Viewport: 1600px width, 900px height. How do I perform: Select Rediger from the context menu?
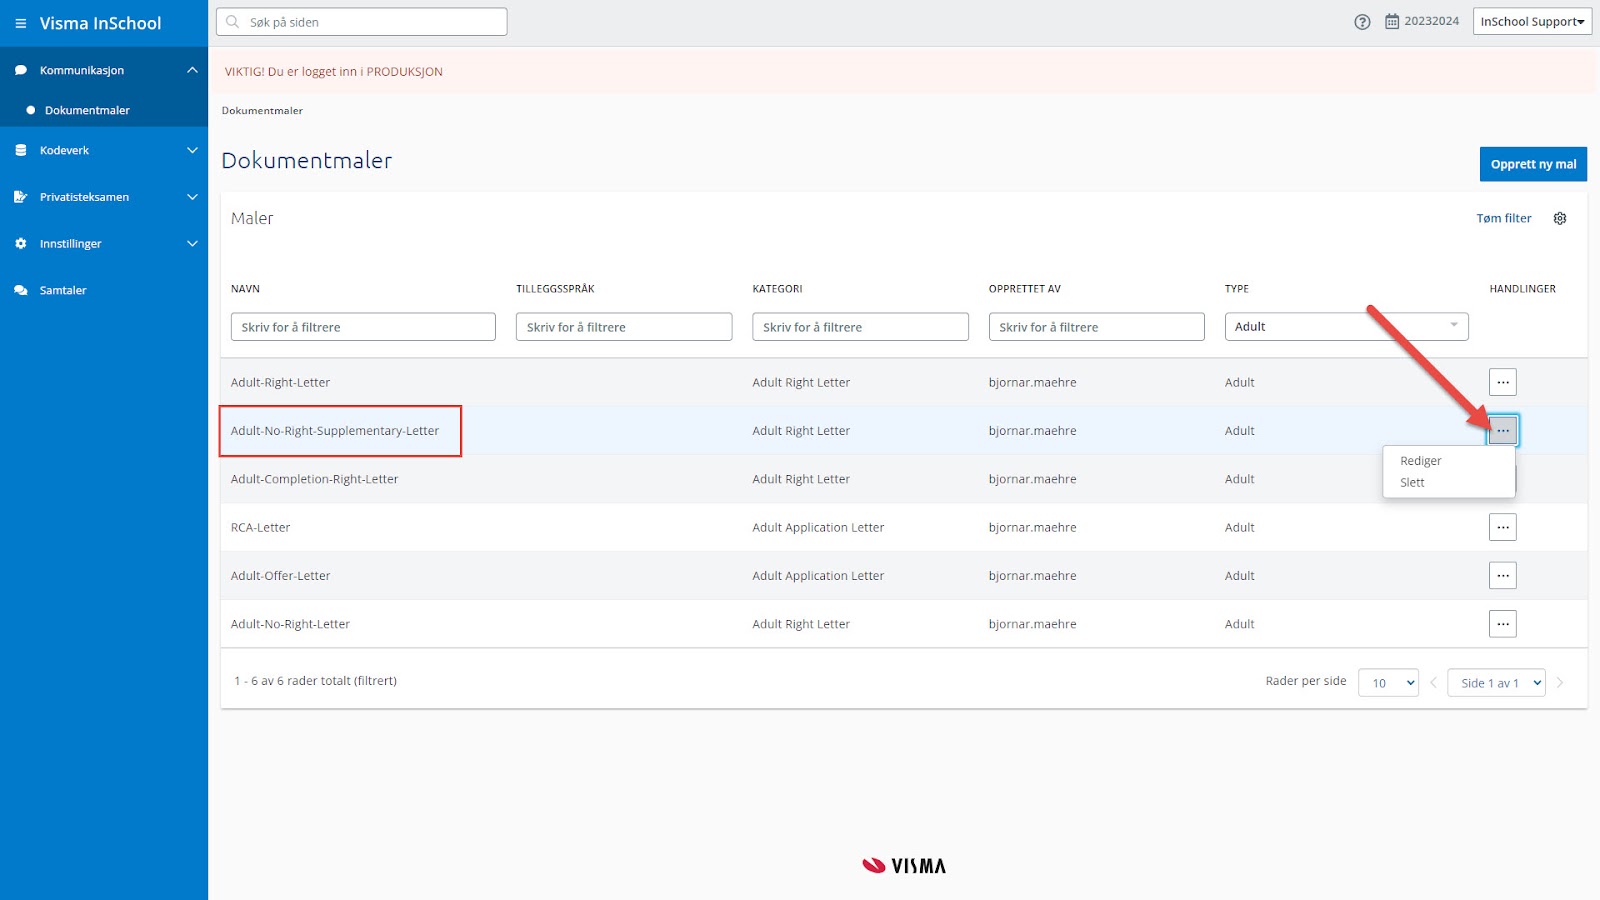click(x=1420, y=461)
